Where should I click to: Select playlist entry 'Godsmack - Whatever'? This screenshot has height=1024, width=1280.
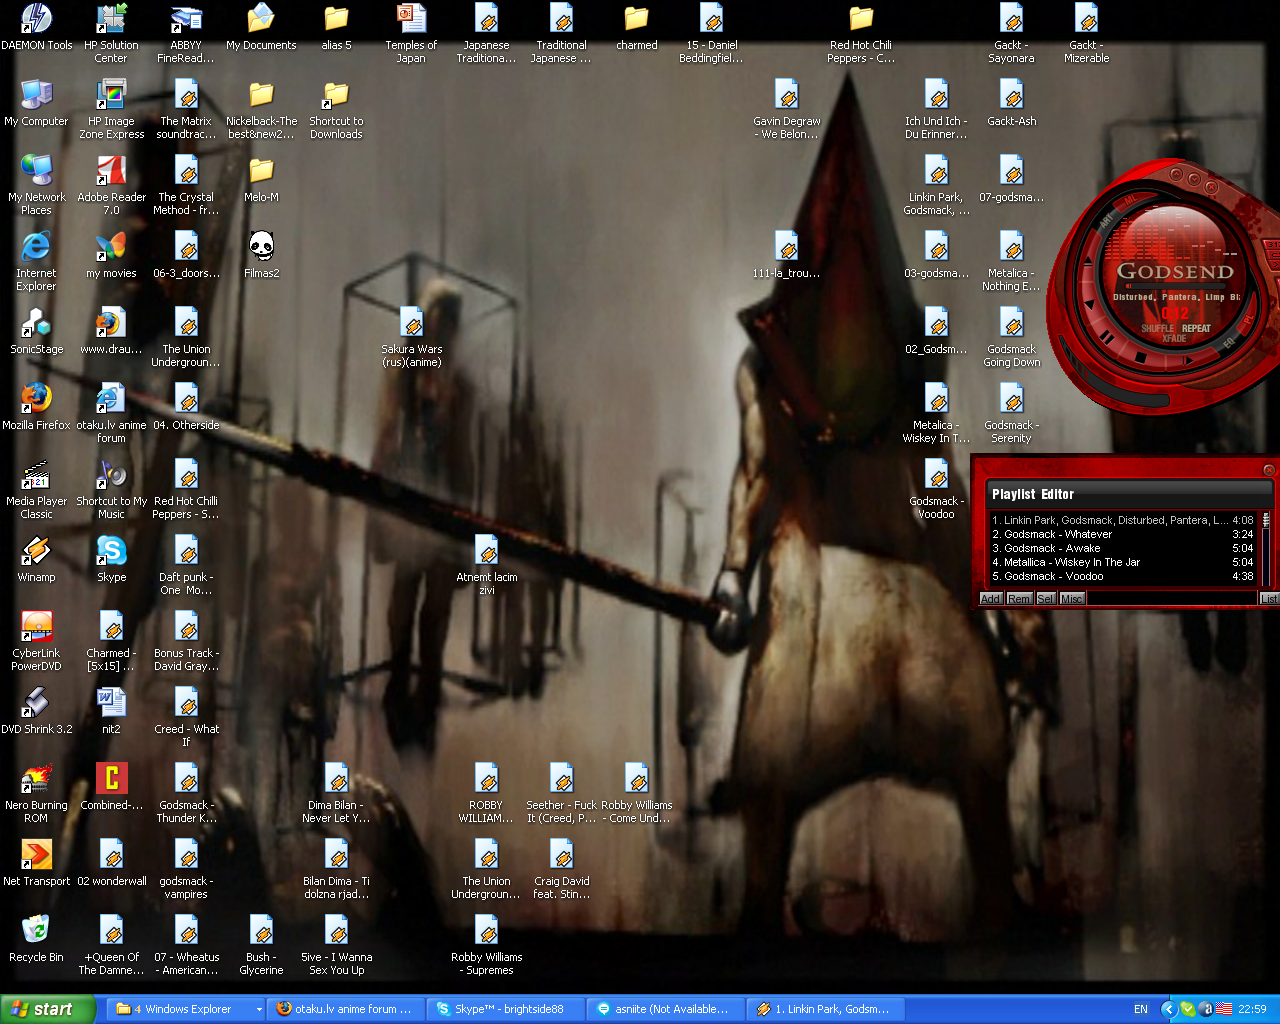coord(1122,534)
